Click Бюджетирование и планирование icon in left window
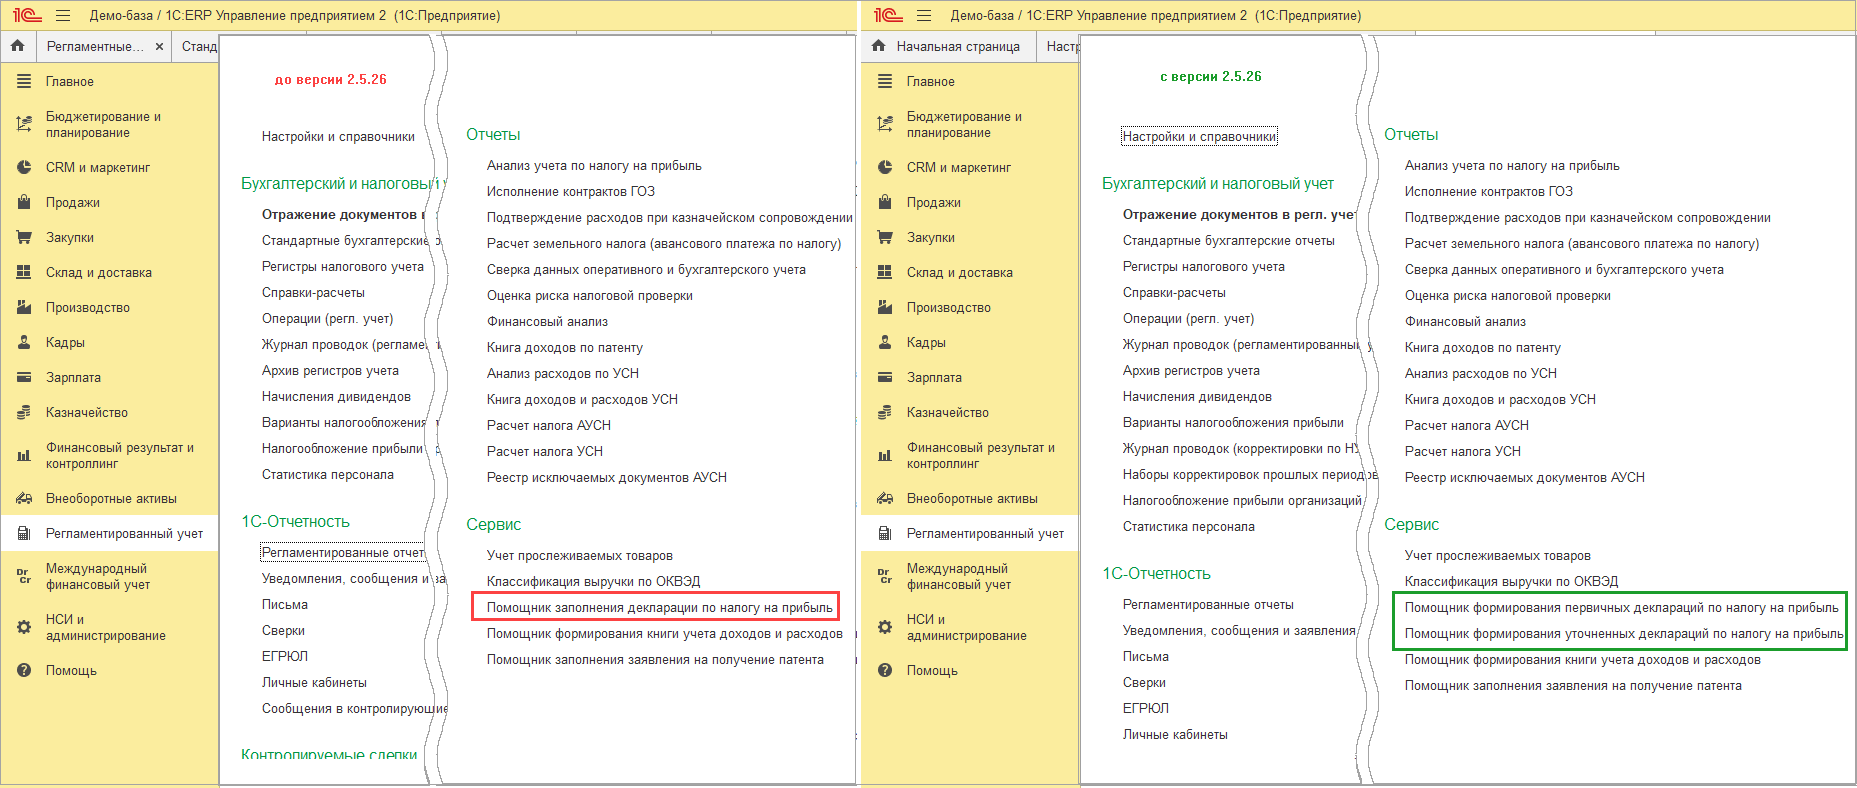Image resolution: width=1857 pixels, height=788 pixels. 24,125
